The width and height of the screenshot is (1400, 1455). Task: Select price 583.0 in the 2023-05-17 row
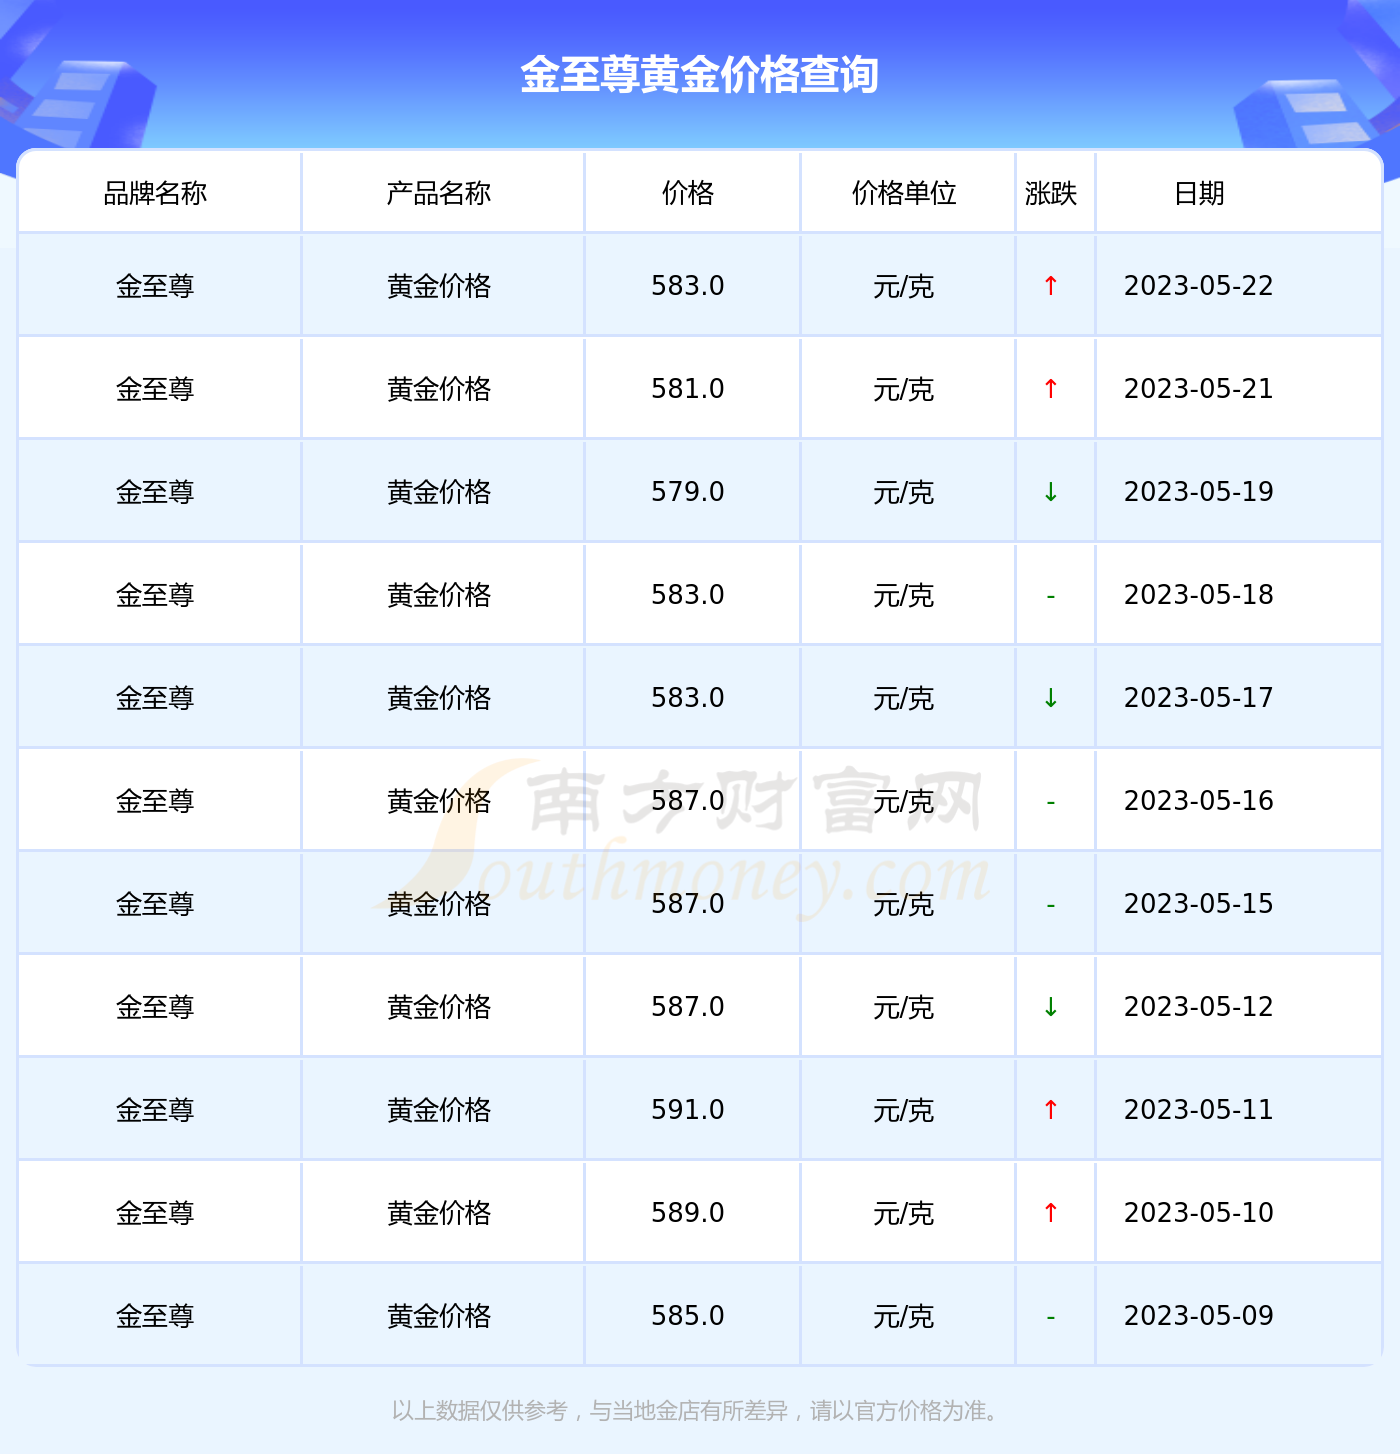[688, 698]
